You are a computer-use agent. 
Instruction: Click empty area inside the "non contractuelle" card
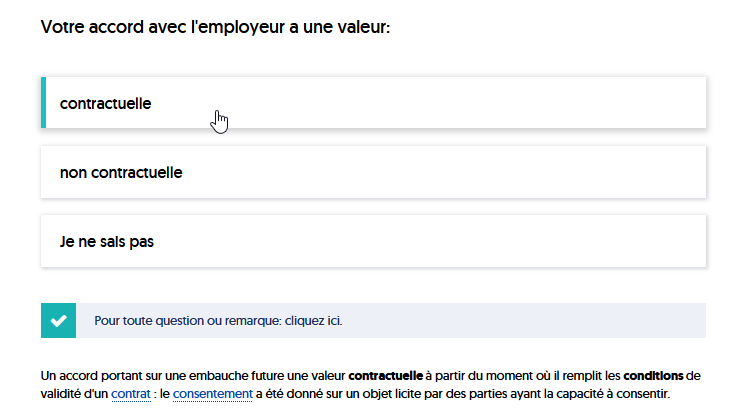[x=444, y=172]
